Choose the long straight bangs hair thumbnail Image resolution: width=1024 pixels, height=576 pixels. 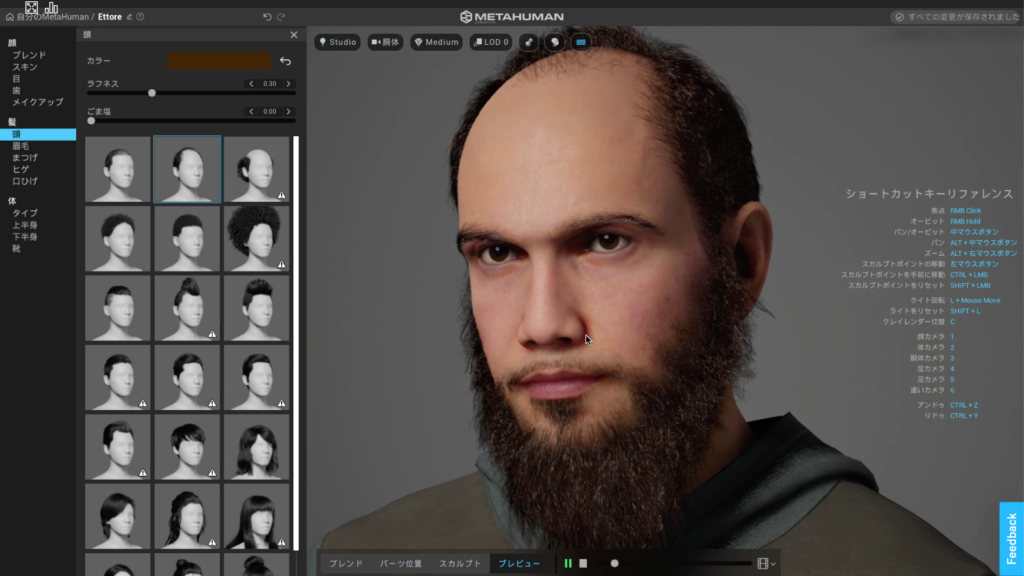[x=256, y=516]
